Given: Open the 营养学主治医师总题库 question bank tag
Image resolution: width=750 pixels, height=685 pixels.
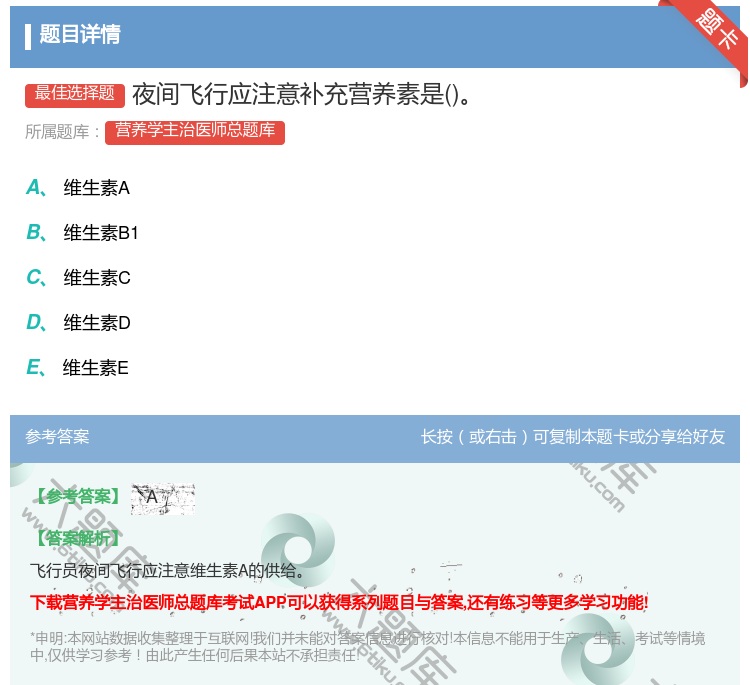Looking at the screenshot, I should coord(195,131).
